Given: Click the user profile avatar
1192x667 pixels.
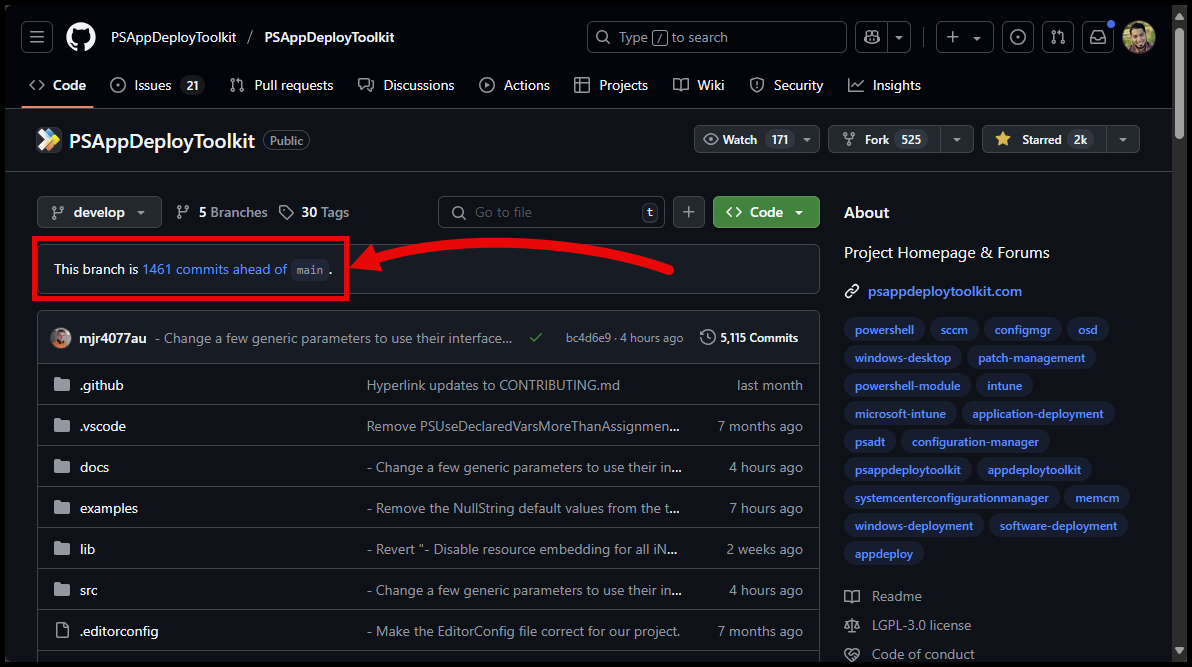Looking at the screenshot, I should tap(1139, 37).
